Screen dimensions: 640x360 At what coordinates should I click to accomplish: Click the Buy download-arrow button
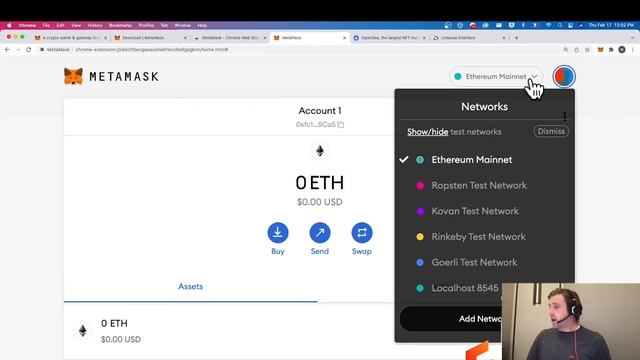tap(278, 233)
